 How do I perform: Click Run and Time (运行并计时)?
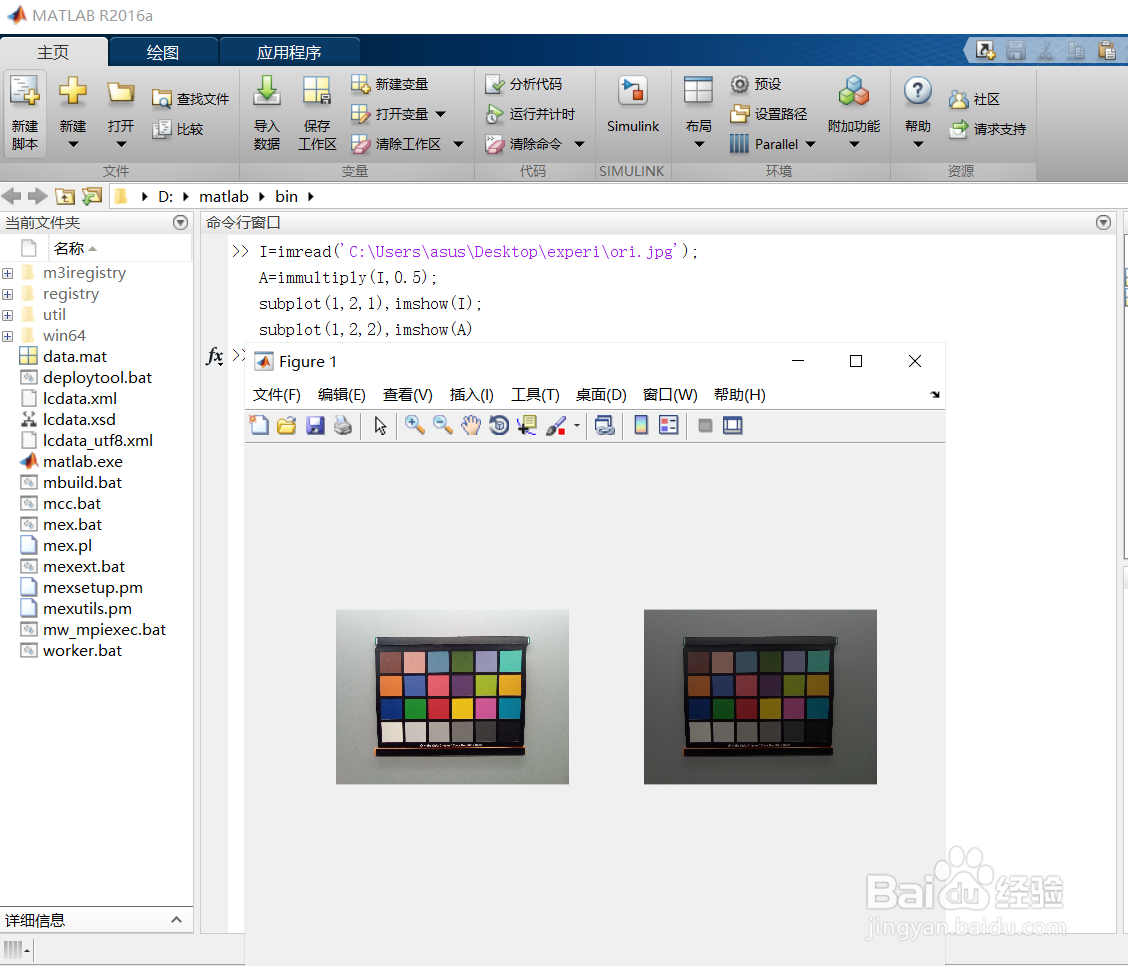tap(531, 114)
